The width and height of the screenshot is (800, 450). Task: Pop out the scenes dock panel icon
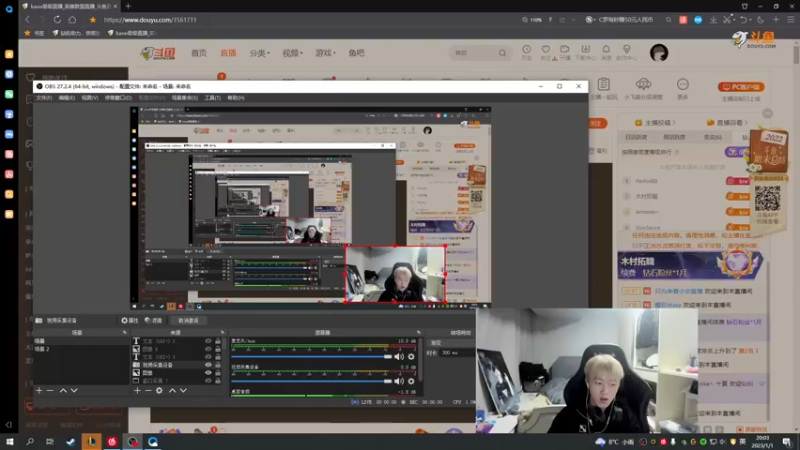(x=124, y=333)
